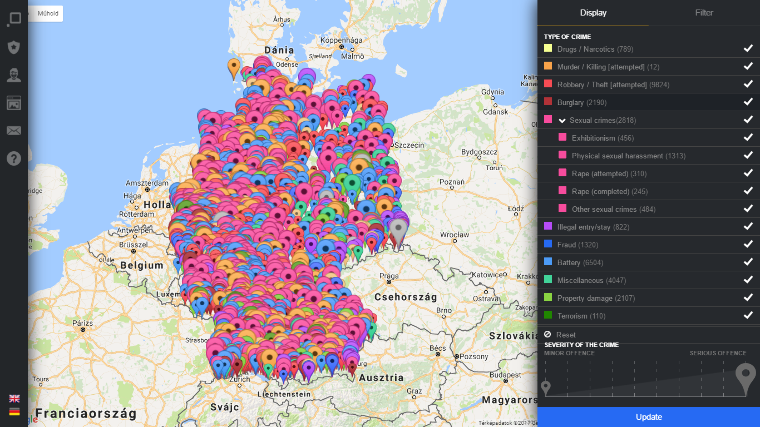Open the Display tab
760x427 pixels.
(593, 13)
